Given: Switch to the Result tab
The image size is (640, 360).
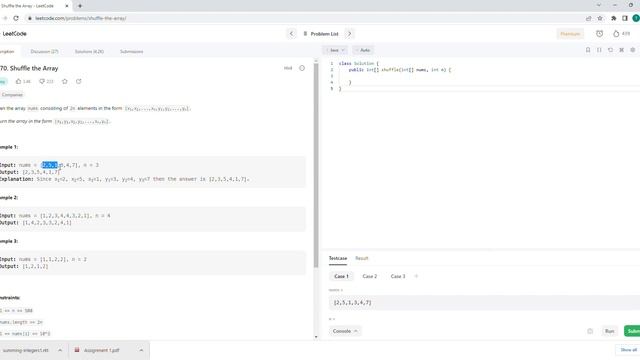Looking at the screenshot, I should [362, 258].
